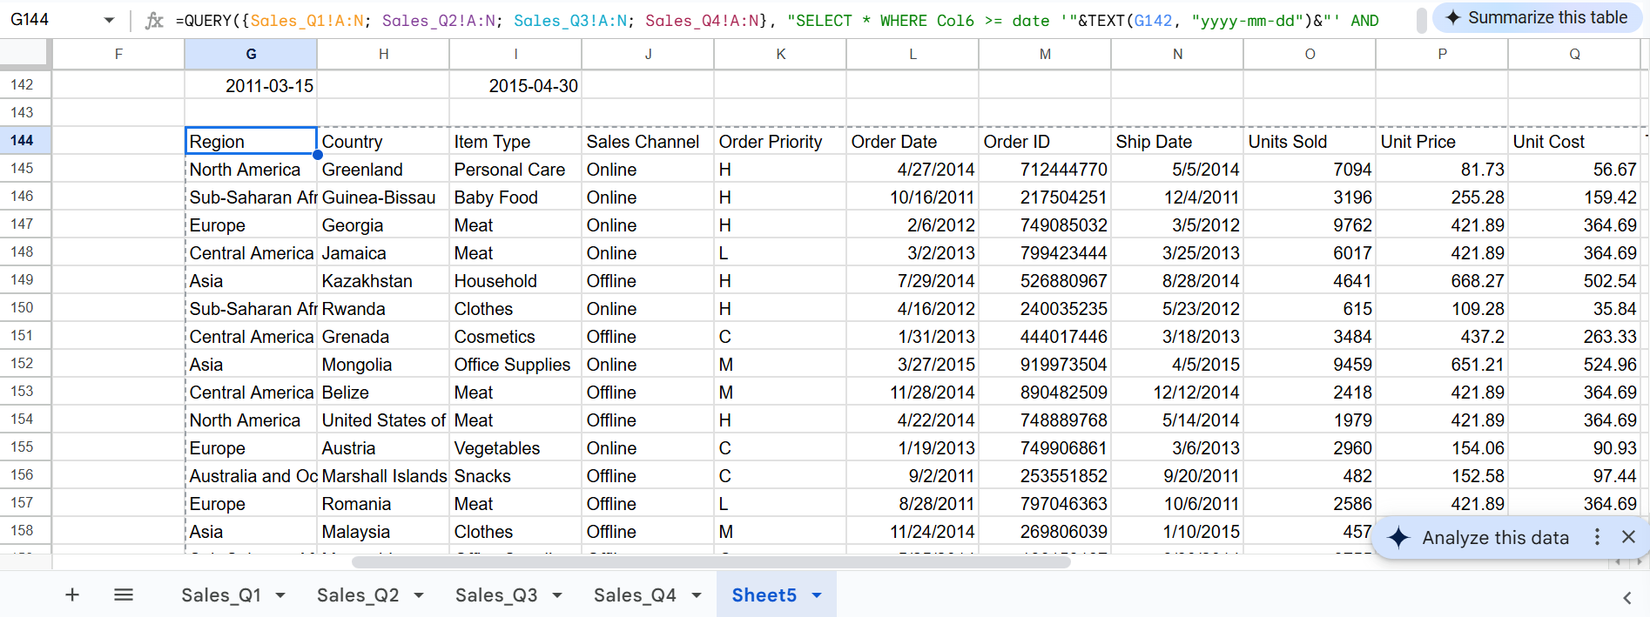Switch to the Sales_Q2 sheet tab
This screenshot has height=617, width=1650.
click(x=357, y=595)
